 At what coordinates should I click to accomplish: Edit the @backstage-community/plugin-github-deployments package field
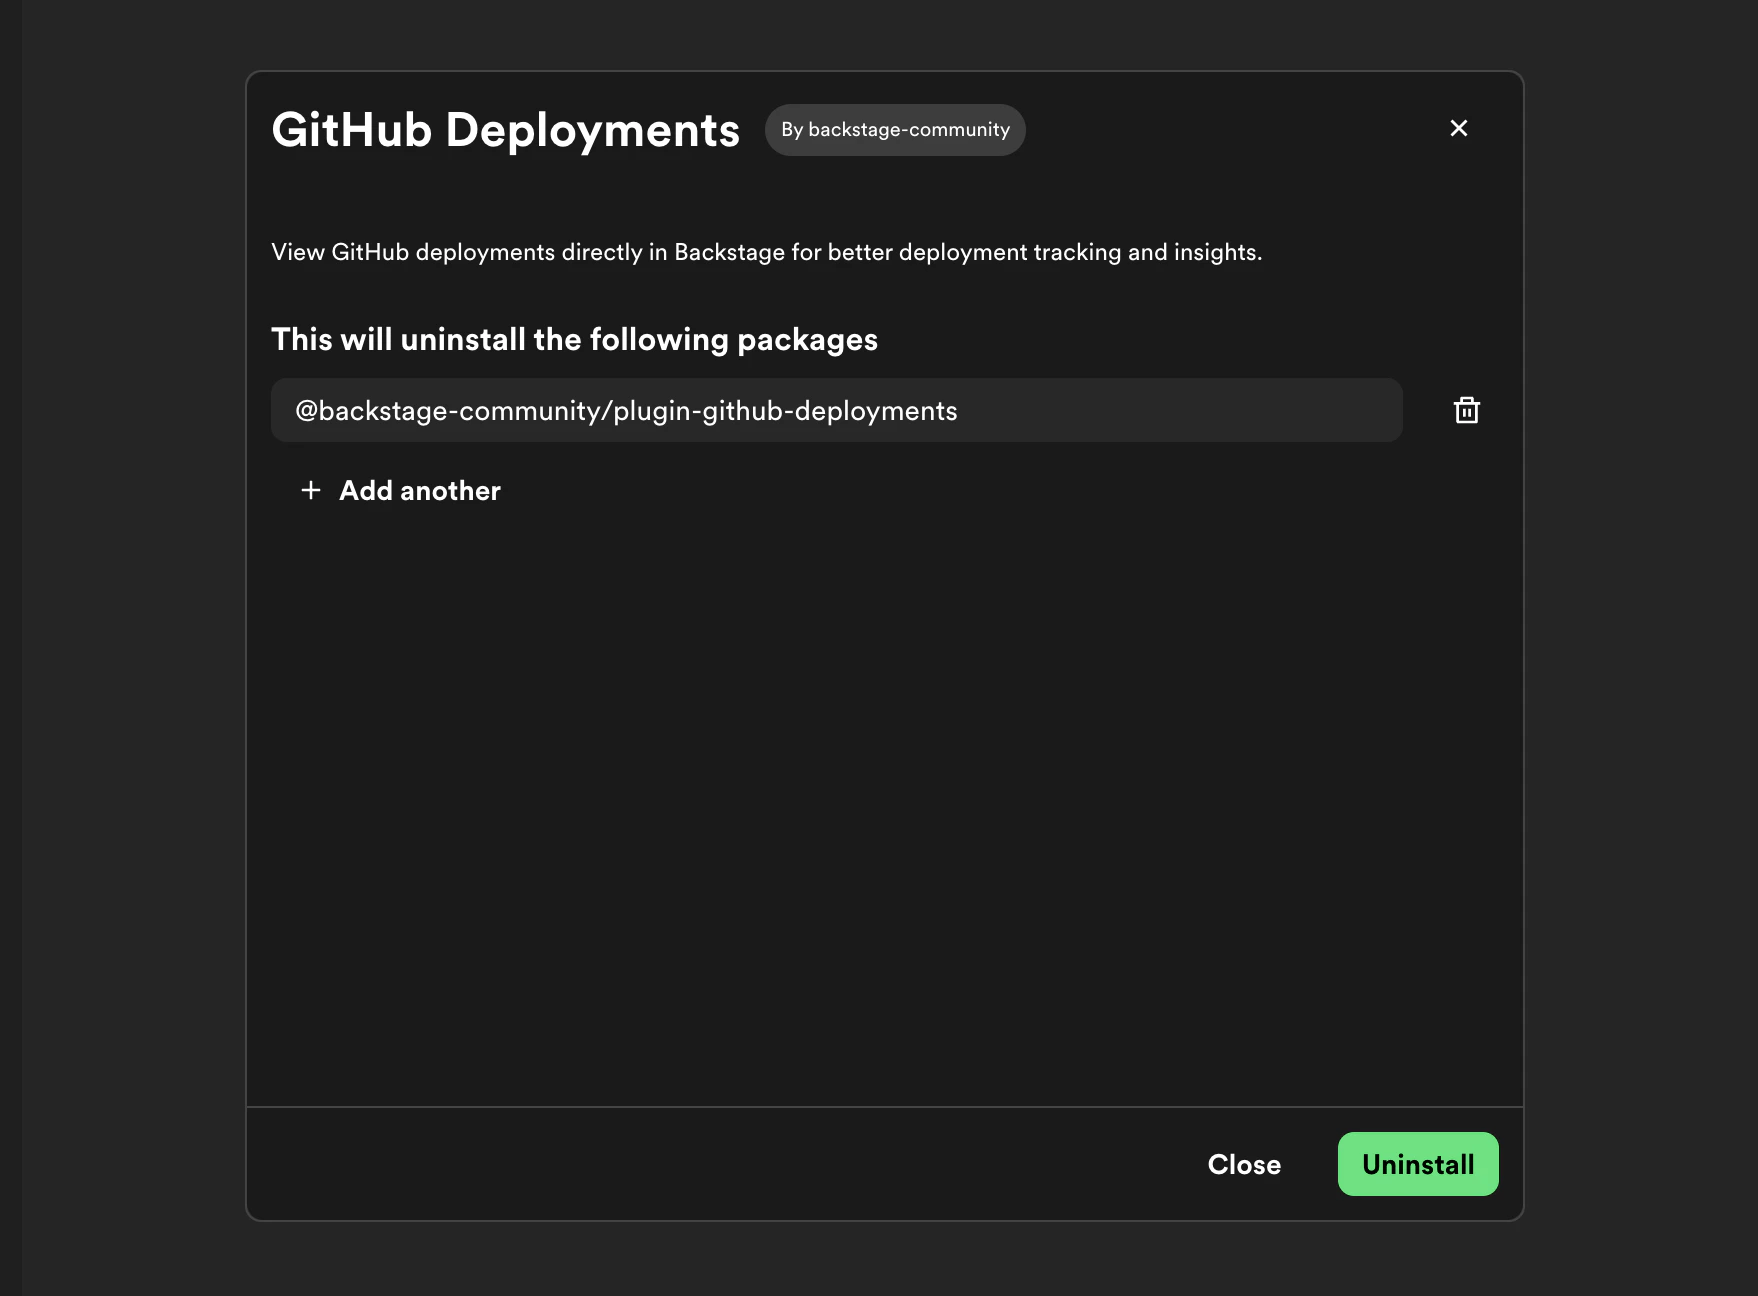(x=836, y=410)
